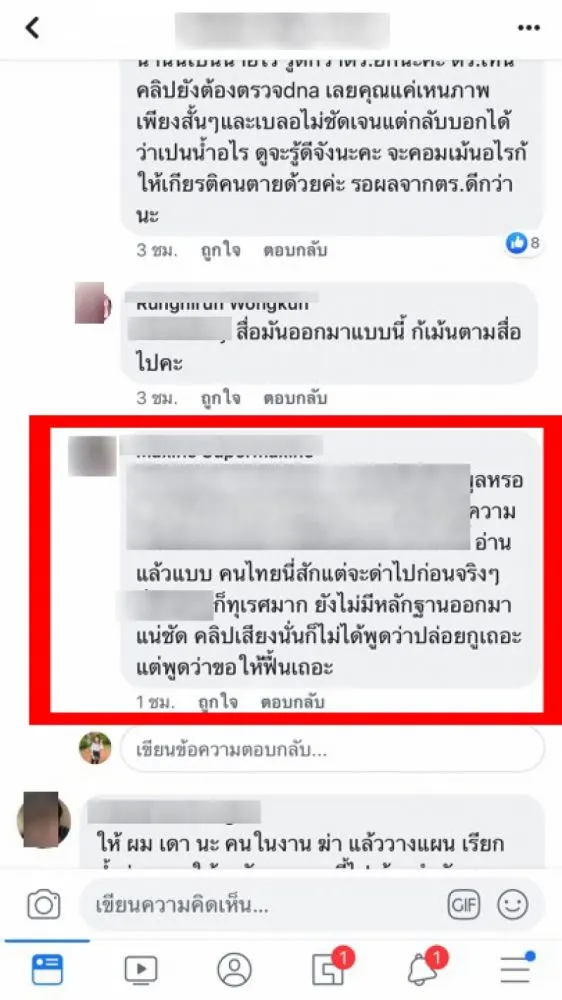Open the hamburger menu tab
The width and height of the screenshot is (562, 1000).
517,969
